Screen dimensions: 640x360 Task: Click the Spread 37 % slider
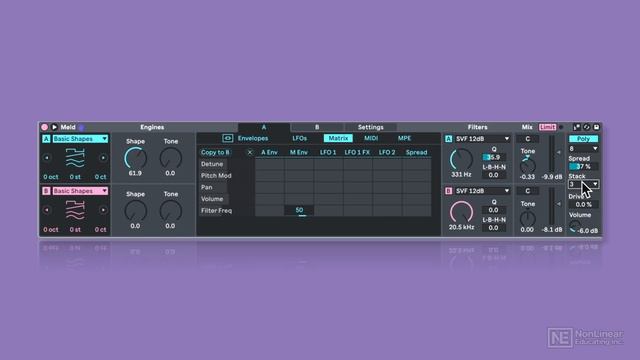pos(583,167)
